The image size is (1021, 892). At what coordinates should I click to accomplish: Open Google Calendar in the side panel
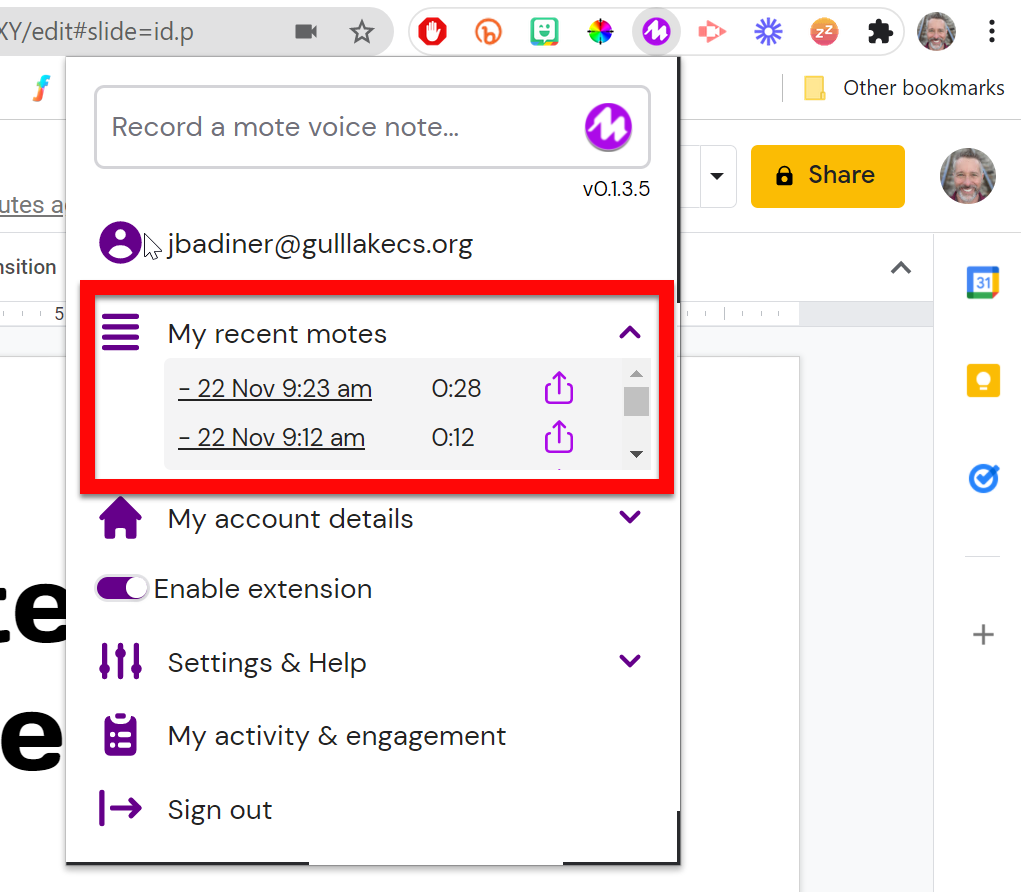983,283
